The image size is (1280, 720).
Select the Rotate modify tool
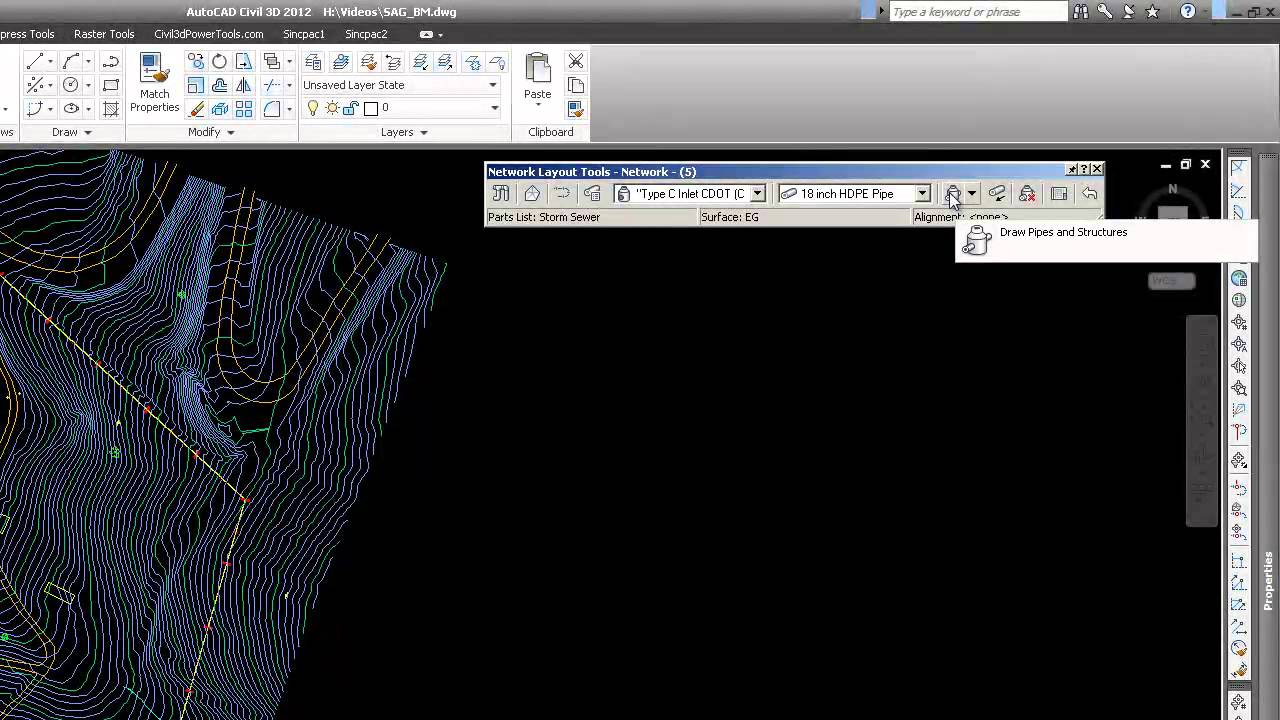(220, 62)
